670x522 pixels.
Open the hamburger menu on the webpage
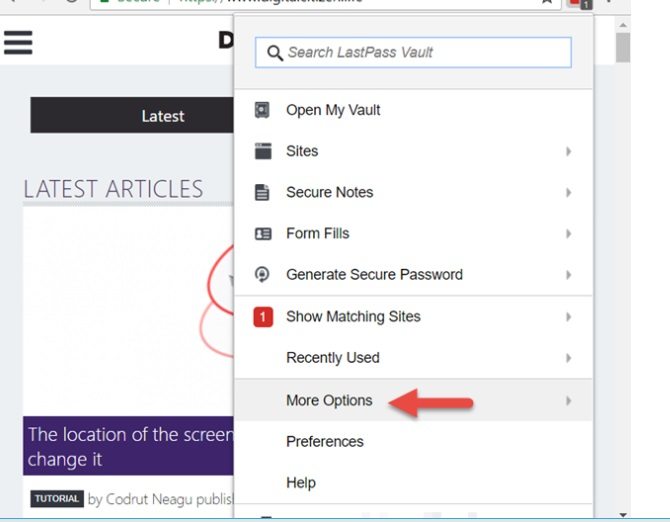(18, 43)
